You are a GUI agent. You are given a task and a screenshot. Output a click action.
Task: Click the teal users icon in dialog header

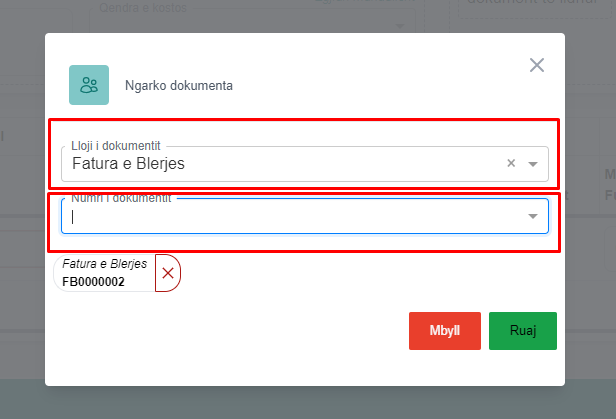pyautogui.click(x=89, y=85)
